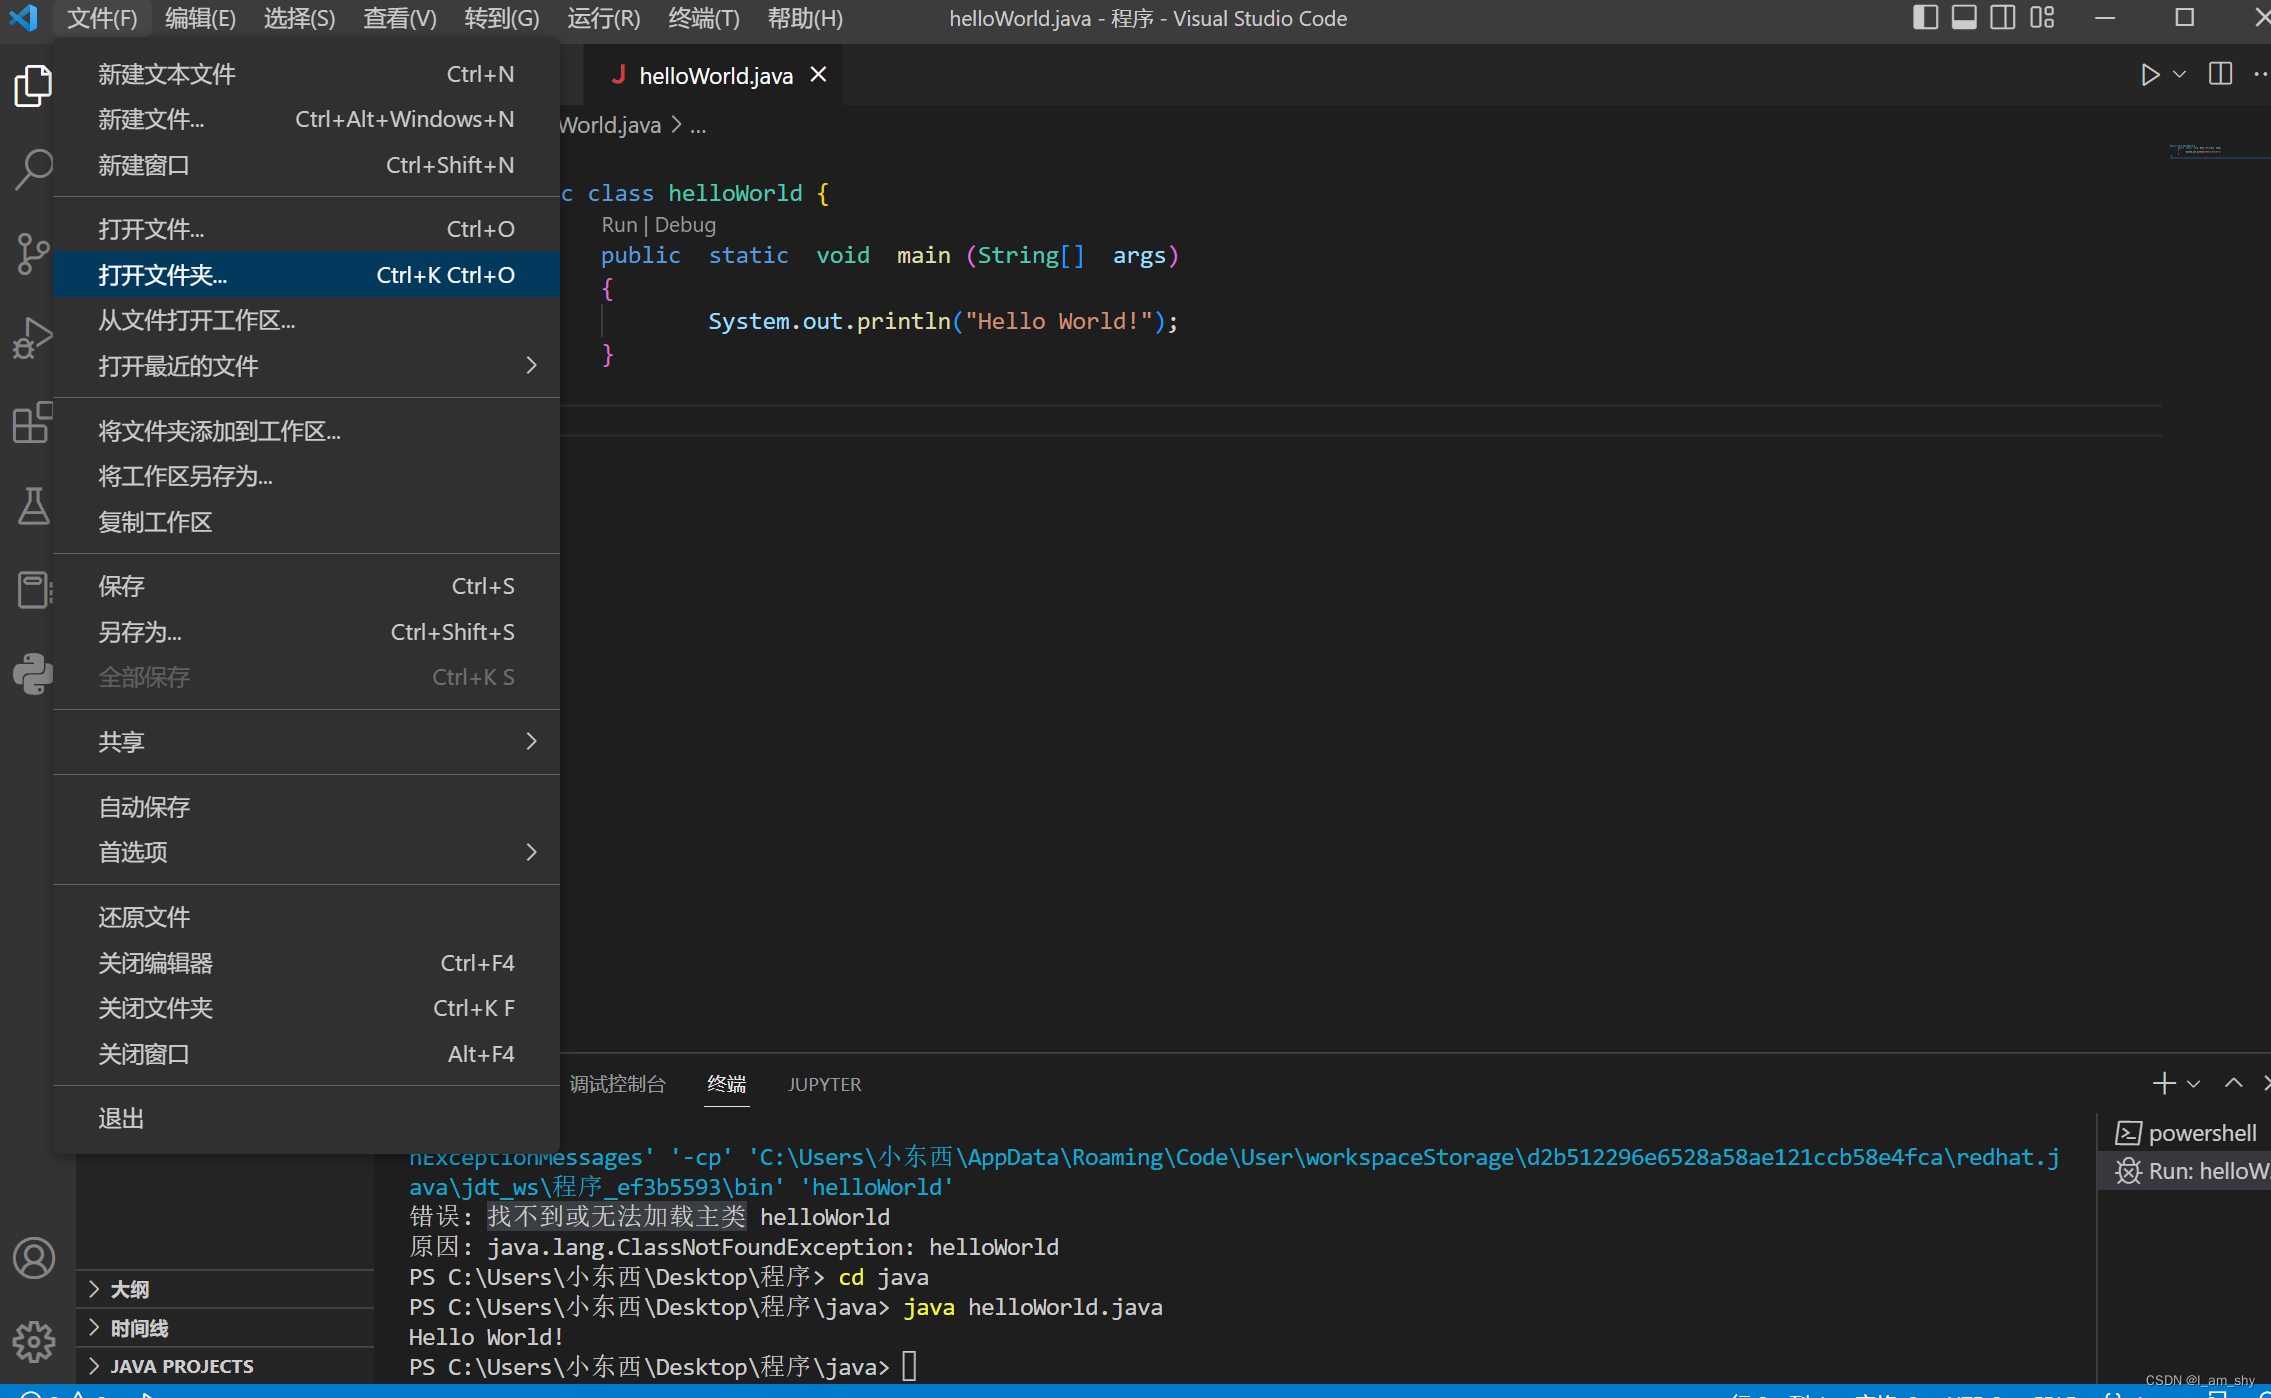Screen dimensions: 2271x1398
Task: Open the Python sidebar icon
Action: click(33, 674)
